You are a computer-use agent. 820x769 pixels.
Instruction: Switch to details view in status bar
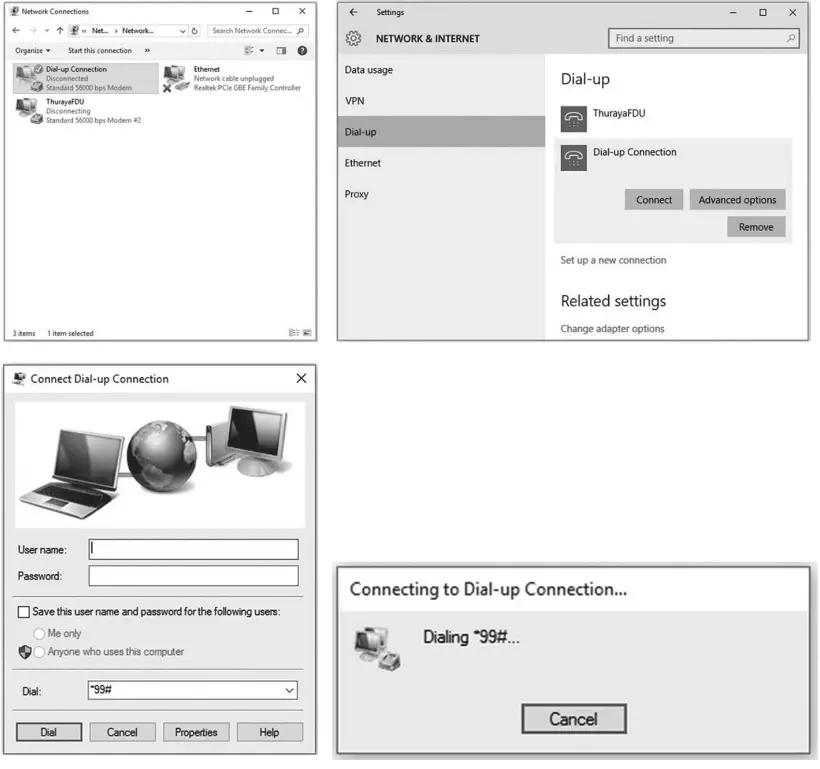(x=294, y=333)
